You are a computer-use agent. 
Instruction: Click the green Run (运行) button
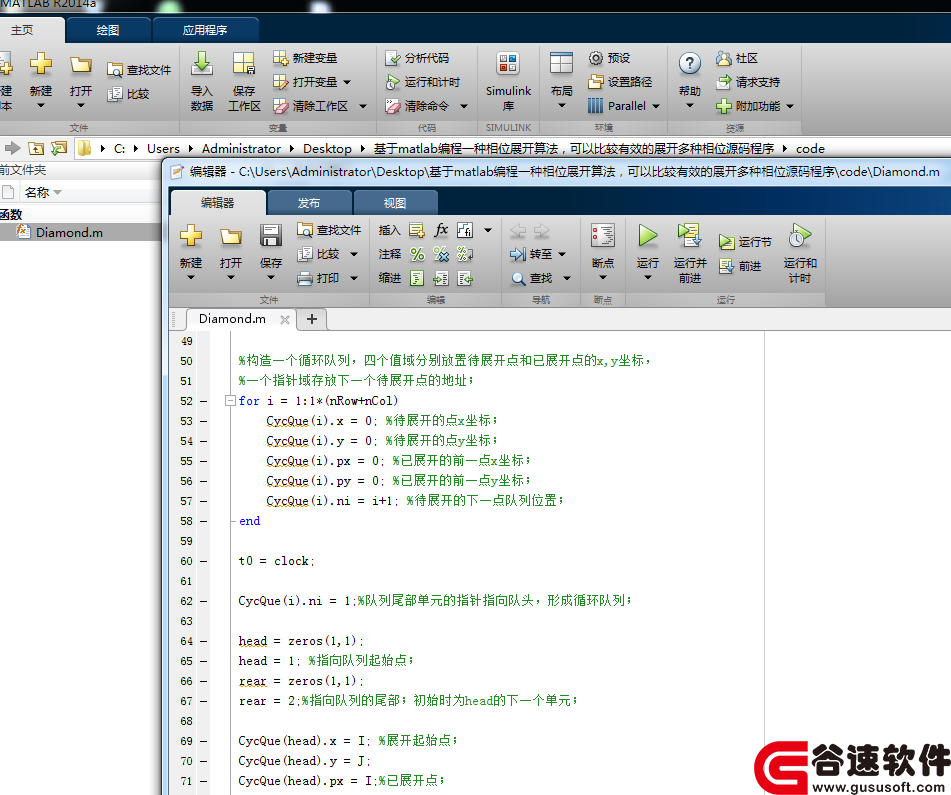(x=648, y=235)
